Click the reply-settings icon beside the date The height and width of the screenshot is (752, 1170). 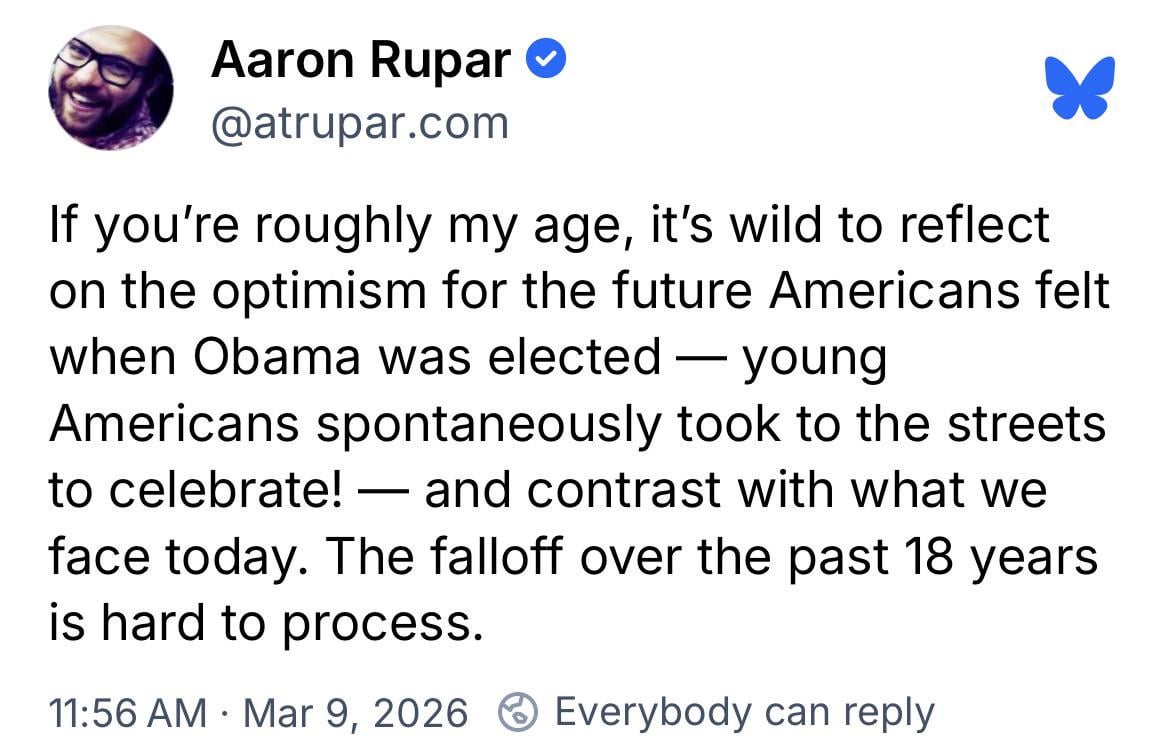point(518,712)
